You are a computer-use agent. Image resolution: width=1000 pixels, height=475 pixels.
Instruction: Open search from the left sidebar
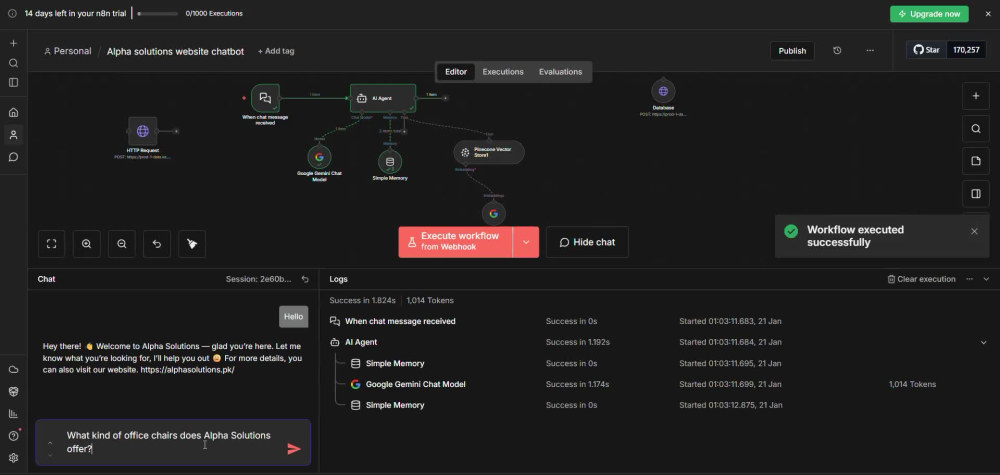click(13, 63)
